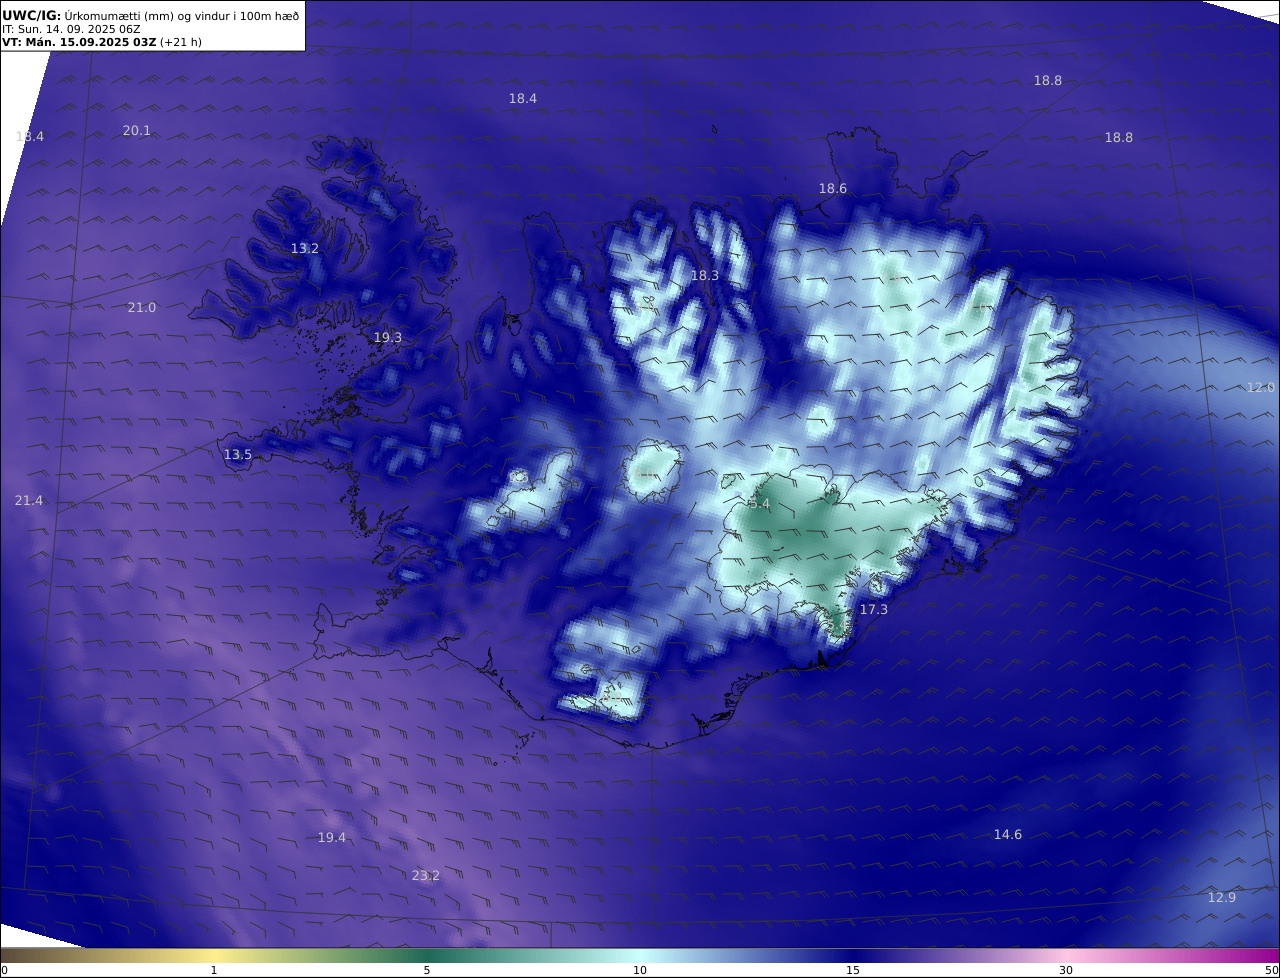Click the VT: Mán. 15.09.2025 03Z line
Screen dimensions: 1280x978
click(x=102, y=42)
